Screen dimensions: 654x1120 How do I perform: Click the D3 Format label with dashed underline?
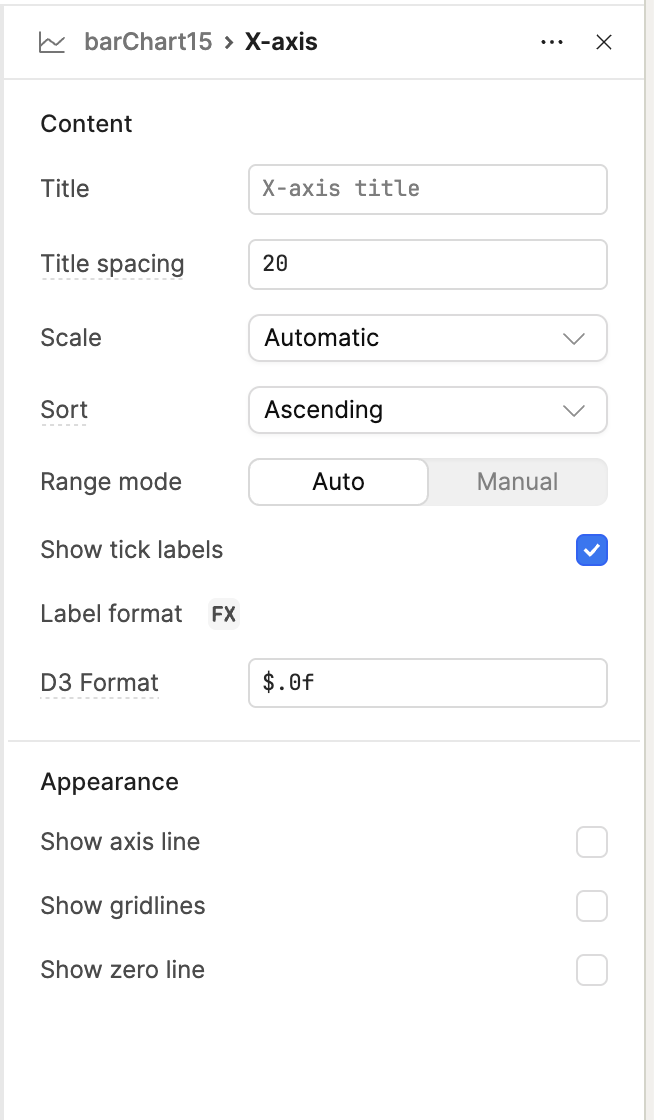(99, 683)
